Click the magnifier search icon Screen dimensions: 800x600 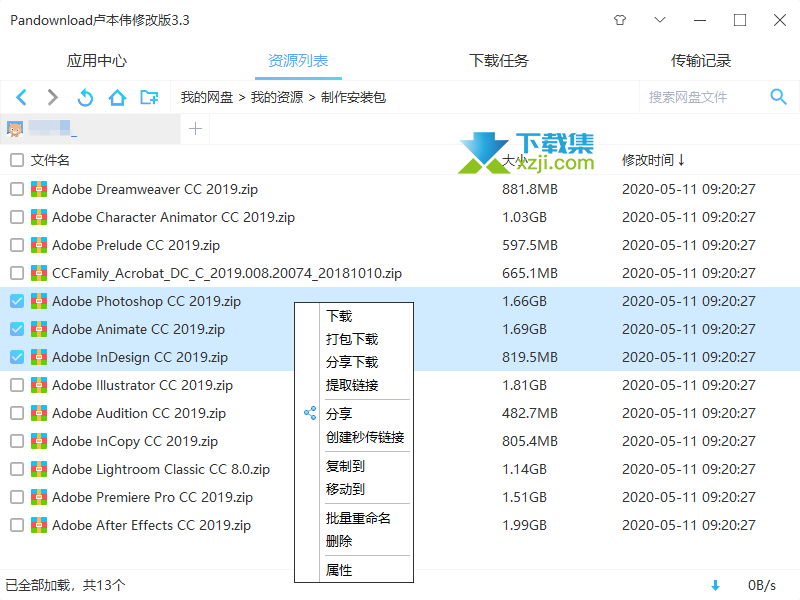coord(778,96)
